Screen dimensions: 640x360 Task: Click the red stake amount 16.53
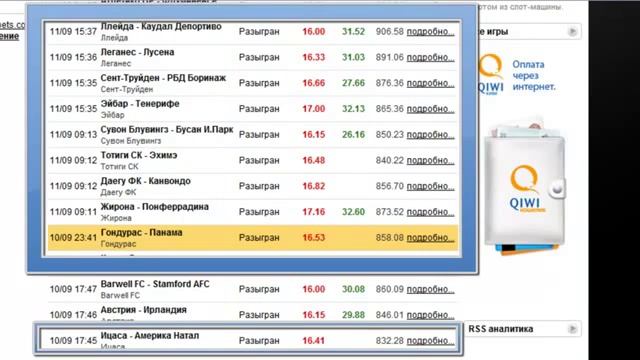pos(313,237)
